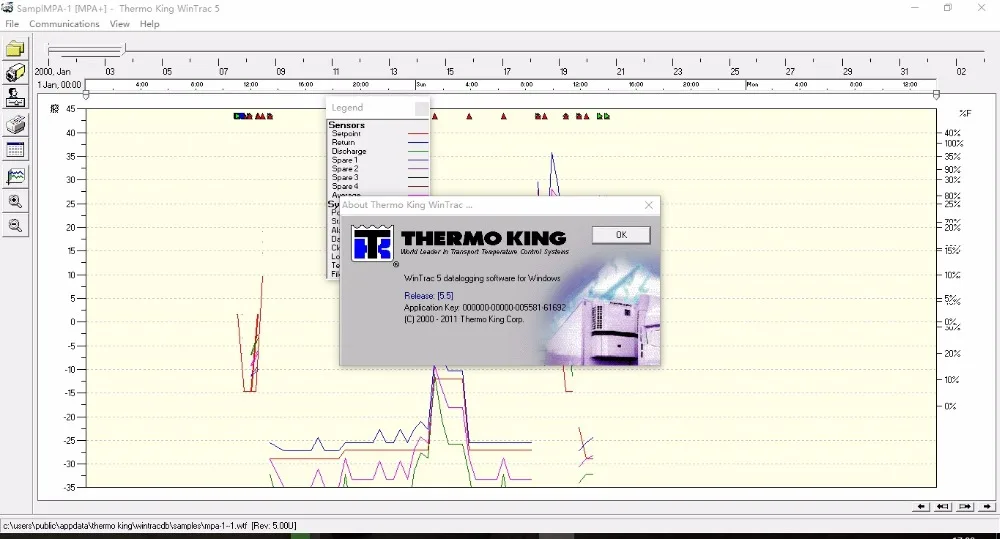Click the left arrow with bar page button
Viewport: 1000px width, 539px height.
943,506
